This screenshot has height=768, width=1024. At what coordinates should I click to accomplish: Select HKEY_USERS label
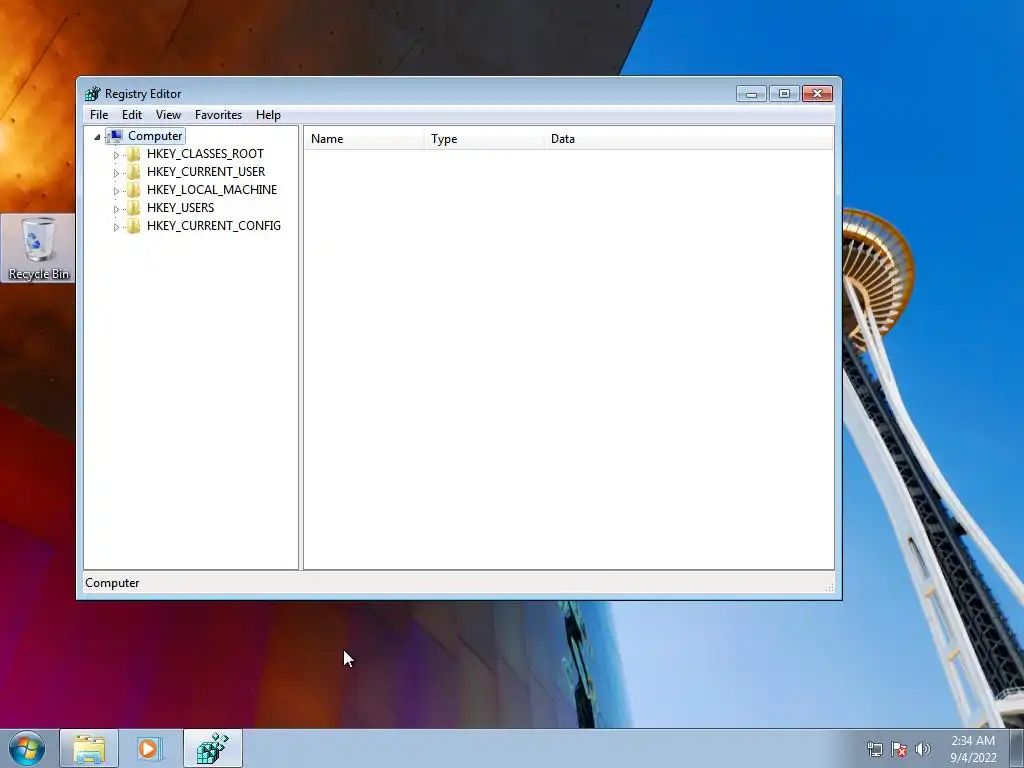(x=180, y=208)
